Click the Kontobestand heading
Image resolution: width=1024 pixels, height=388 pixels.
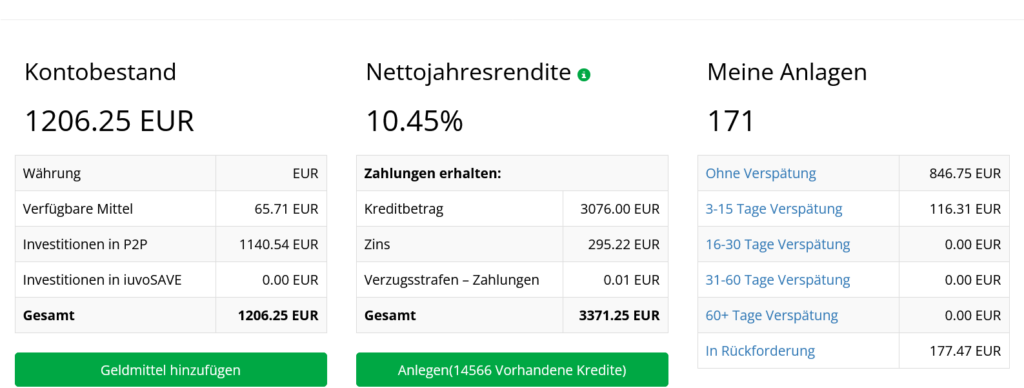click(101, 72)
